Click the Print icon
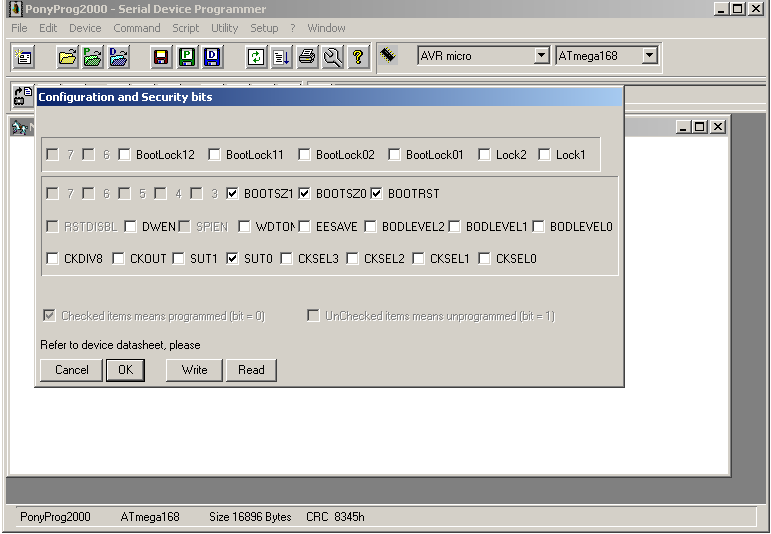Image resolution: width=771 pixels, height=534 pixels. [307, 57]
